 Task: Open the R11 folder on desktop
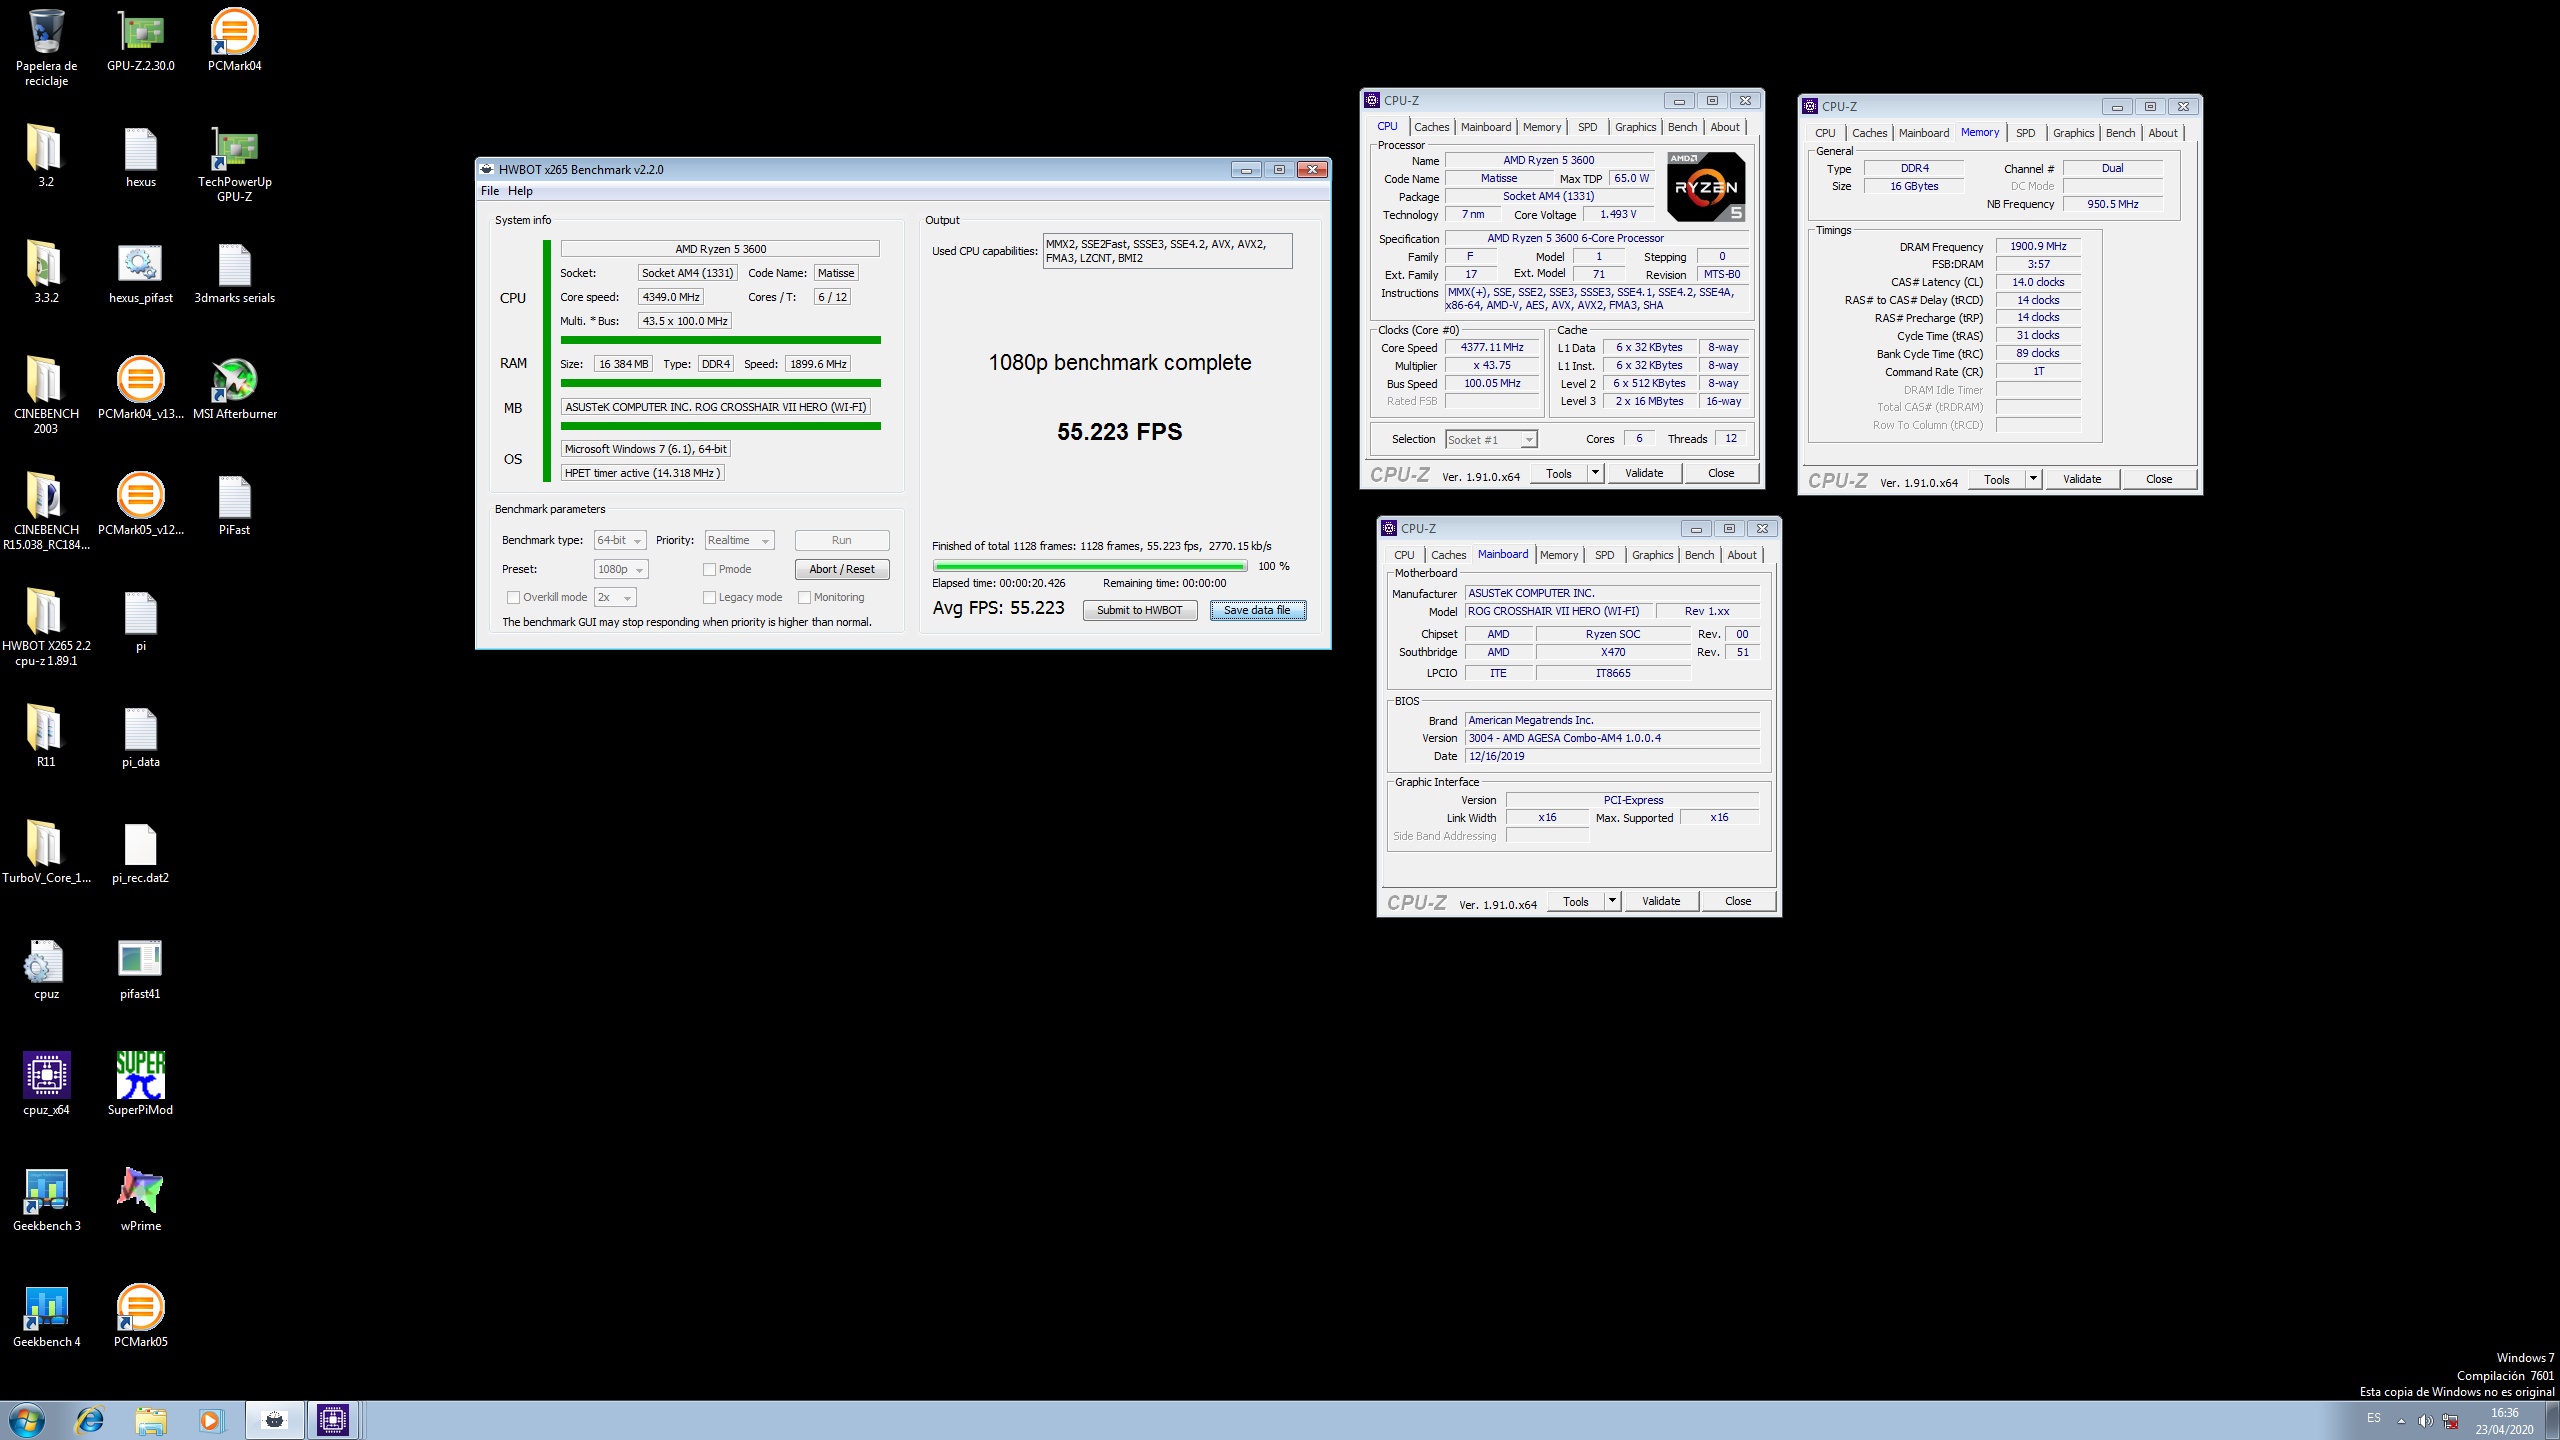point(46,736)
